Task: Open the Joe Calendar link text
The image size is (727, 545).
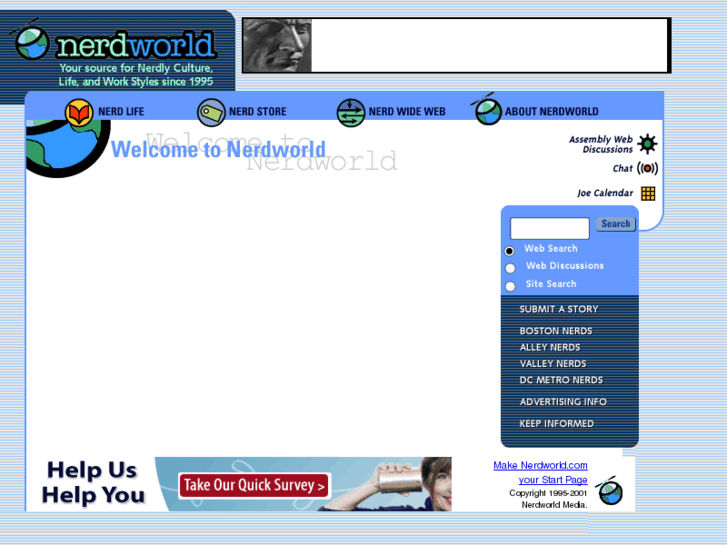Action: [605, 193]
